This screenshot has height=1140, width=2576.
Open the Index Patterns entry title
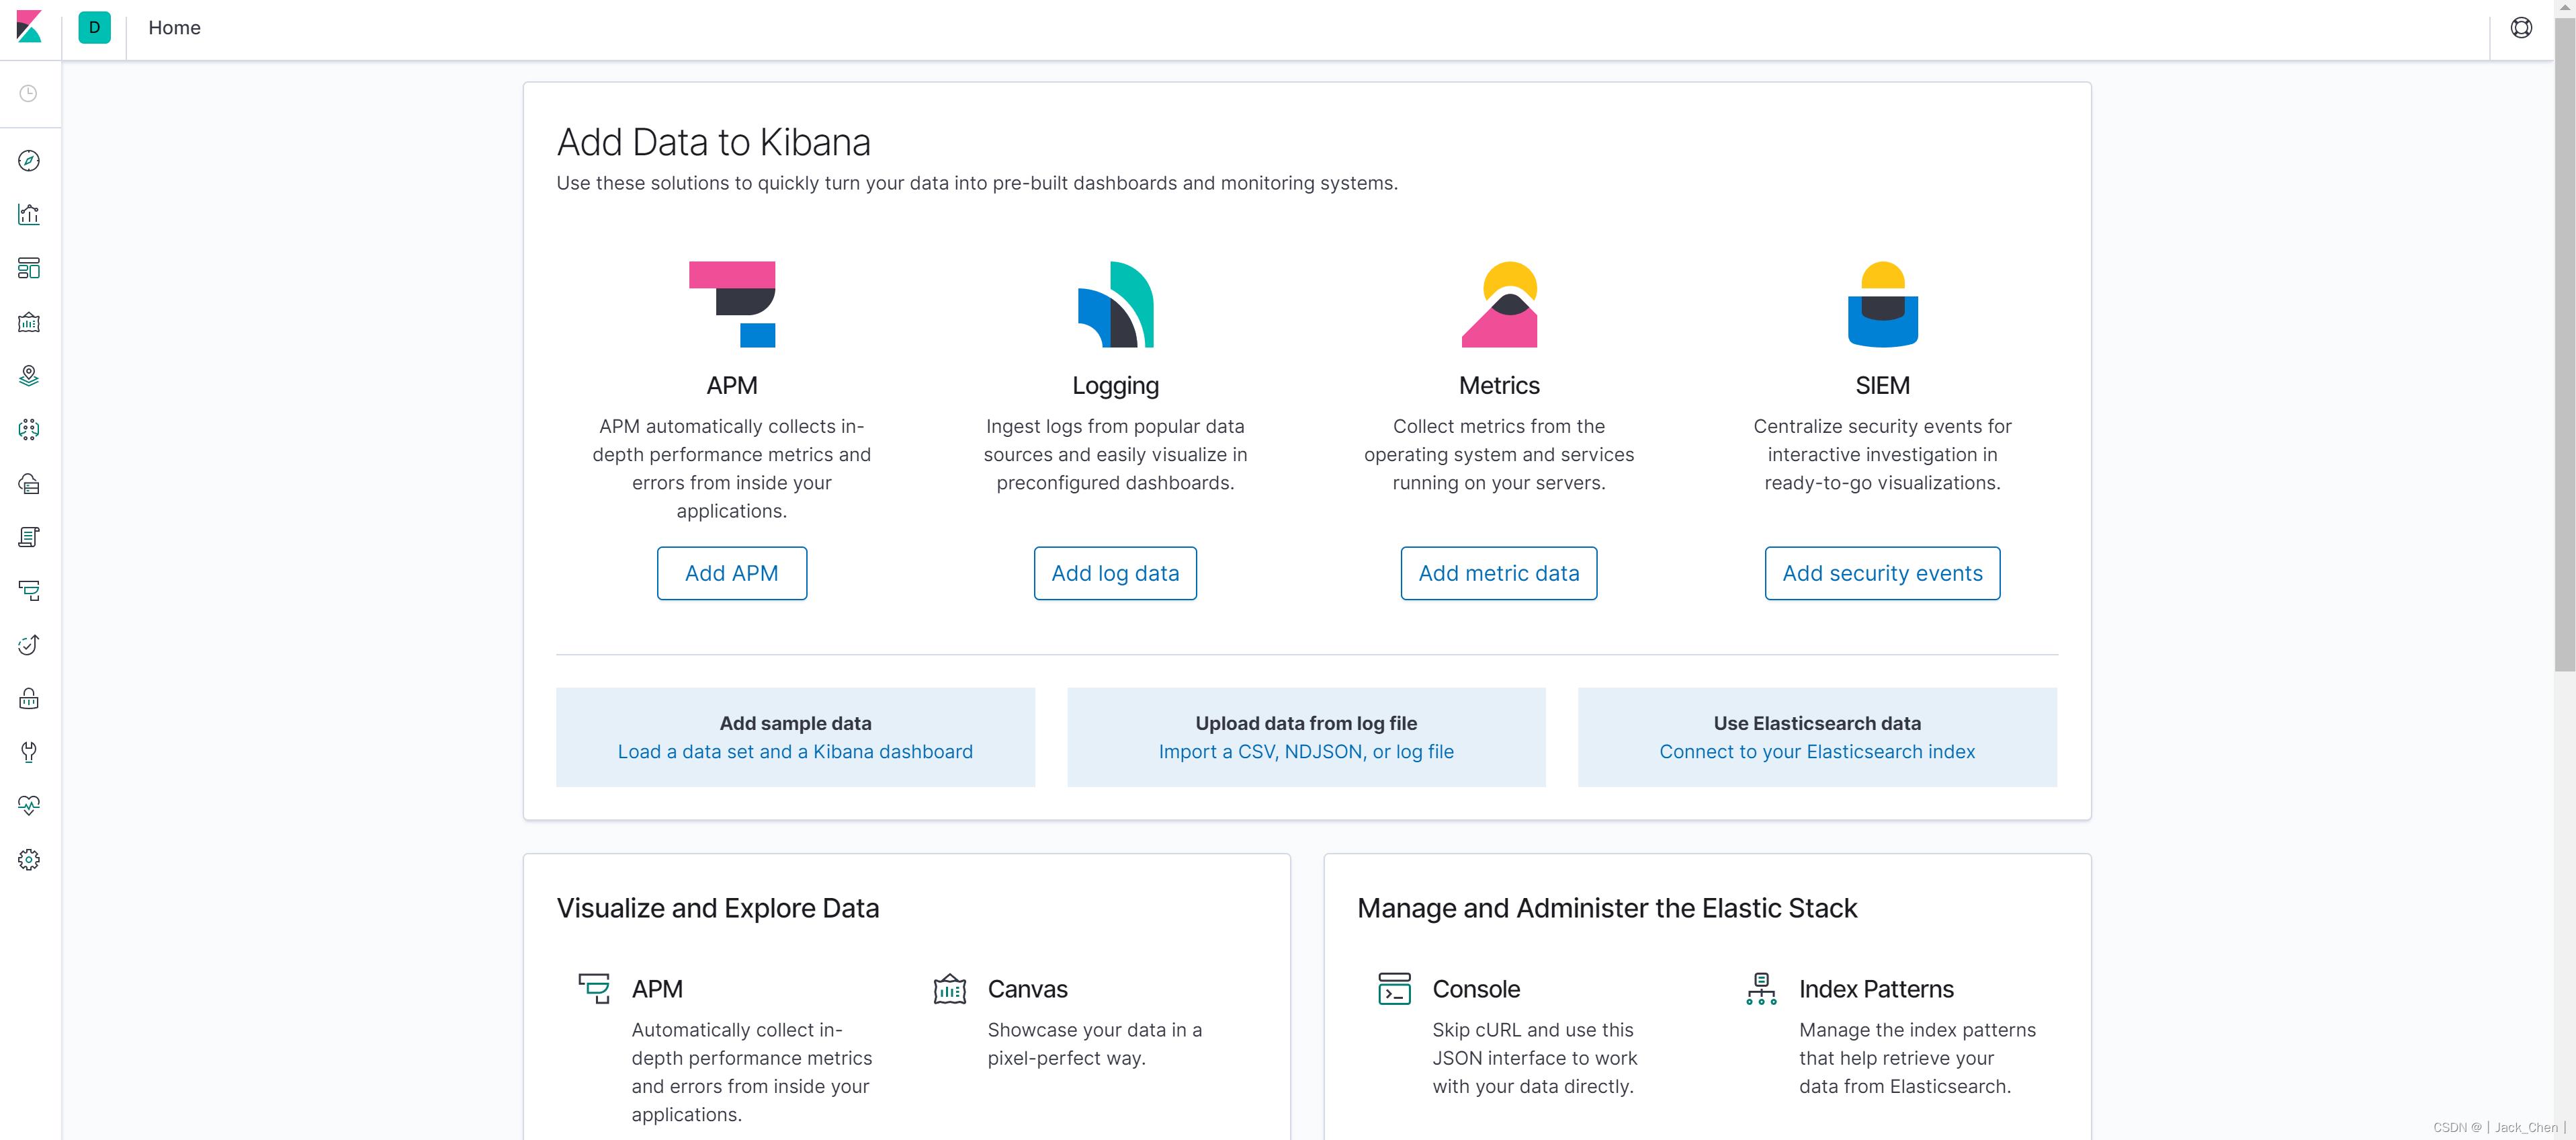pos(1876,989)
